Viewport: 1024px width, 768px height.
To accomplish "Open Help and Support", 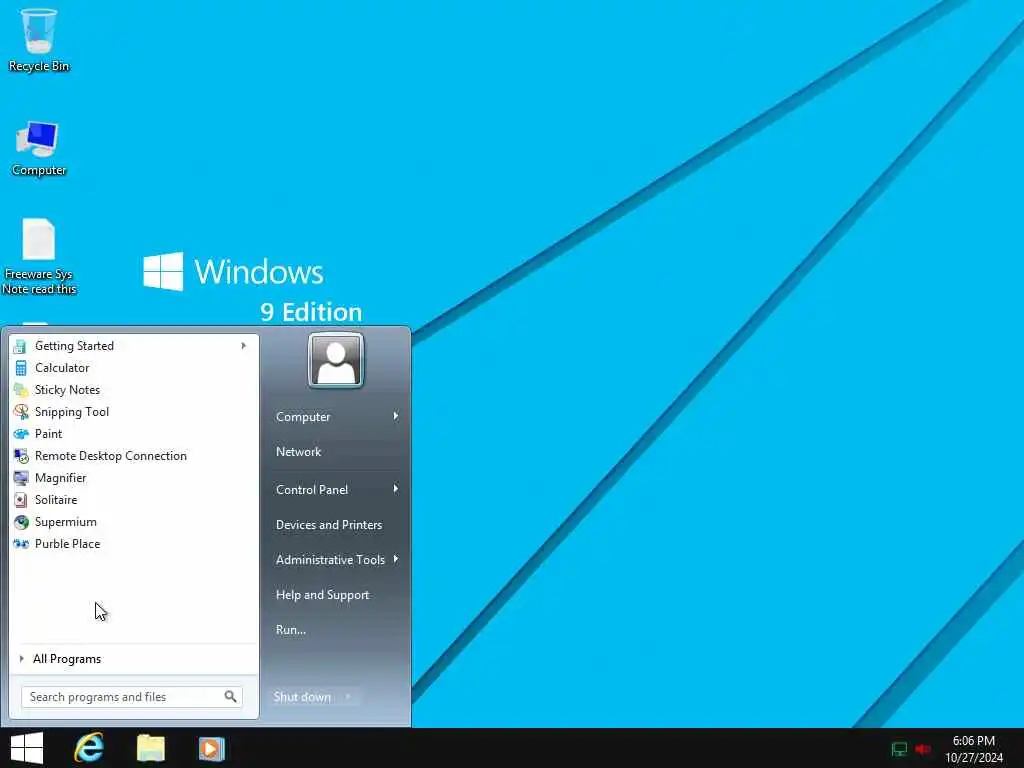I will (323, 595).
